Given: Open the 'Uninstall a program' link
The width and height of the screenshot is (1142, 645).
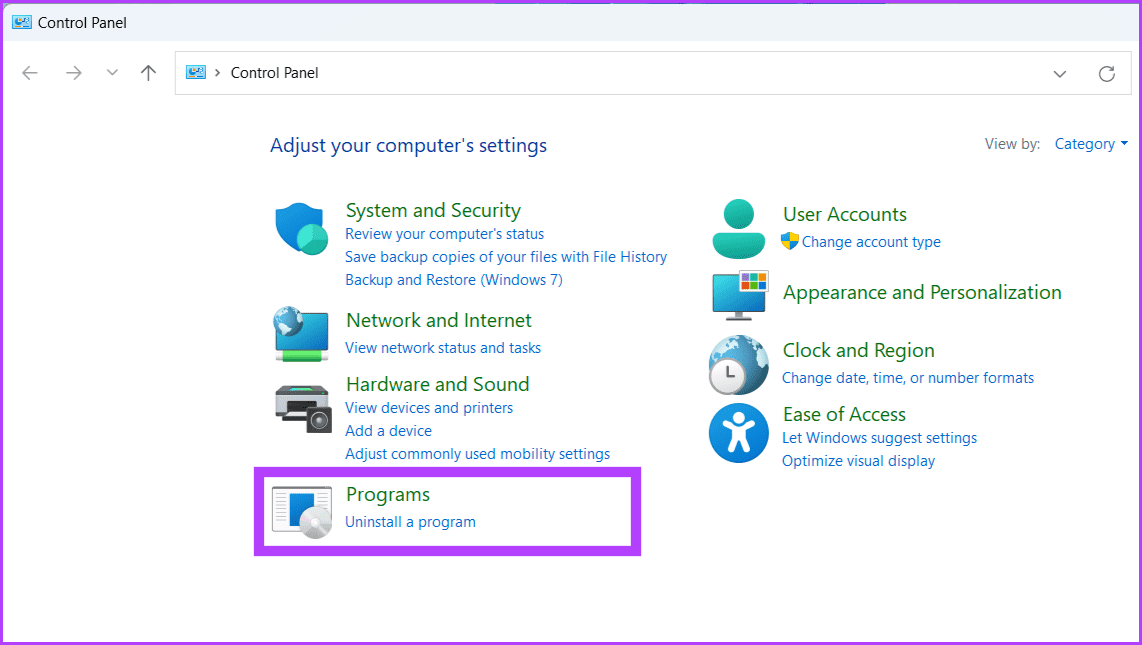Looking at the screenshot, I should pyautogui.click(x=410, y=521).
